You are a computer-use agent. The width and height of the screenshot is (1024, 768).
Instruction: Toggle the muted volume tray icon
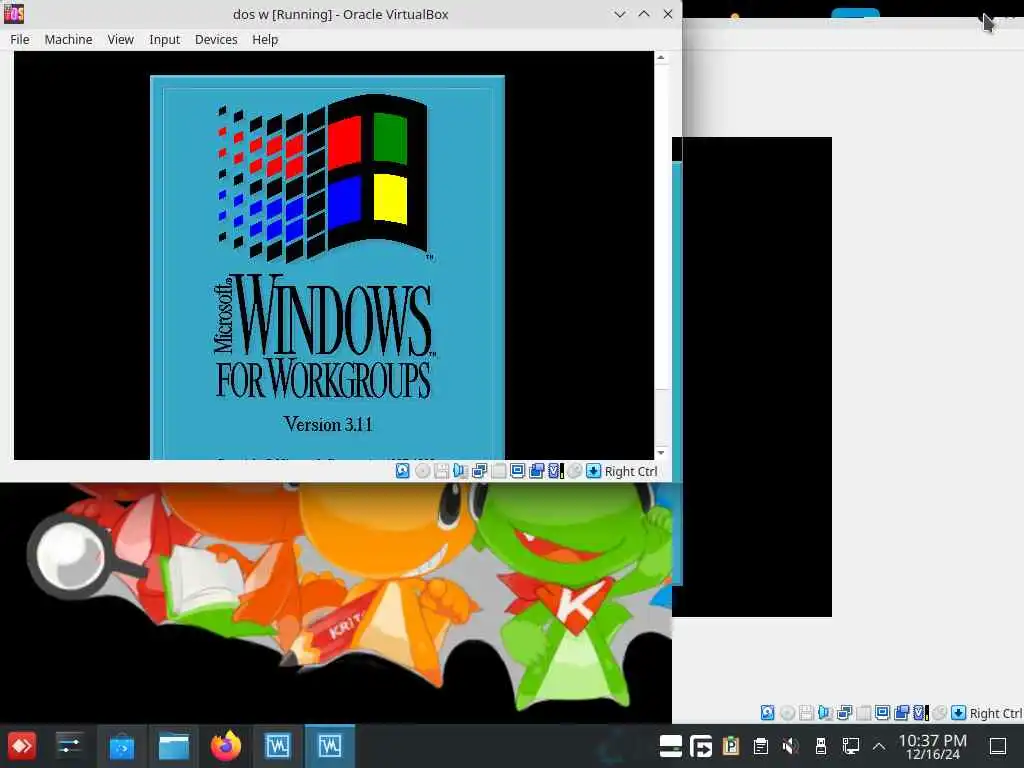pyautogui.click(x=791, y=746)
